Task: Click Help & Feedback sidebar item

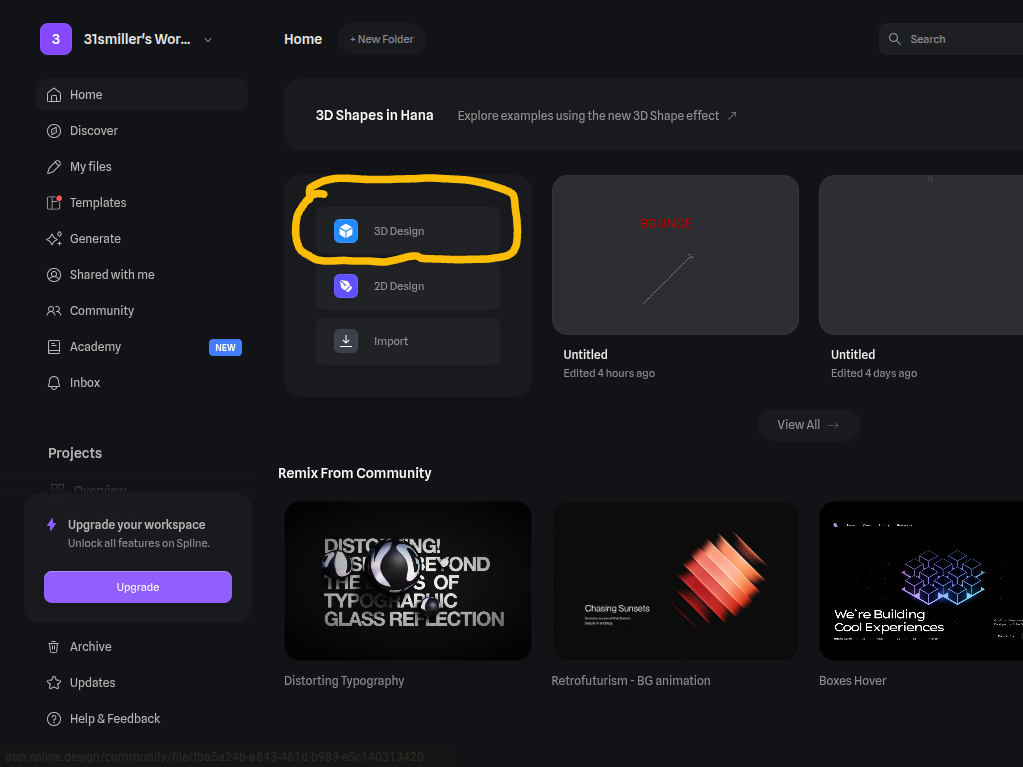Action: tap(142, 719)
